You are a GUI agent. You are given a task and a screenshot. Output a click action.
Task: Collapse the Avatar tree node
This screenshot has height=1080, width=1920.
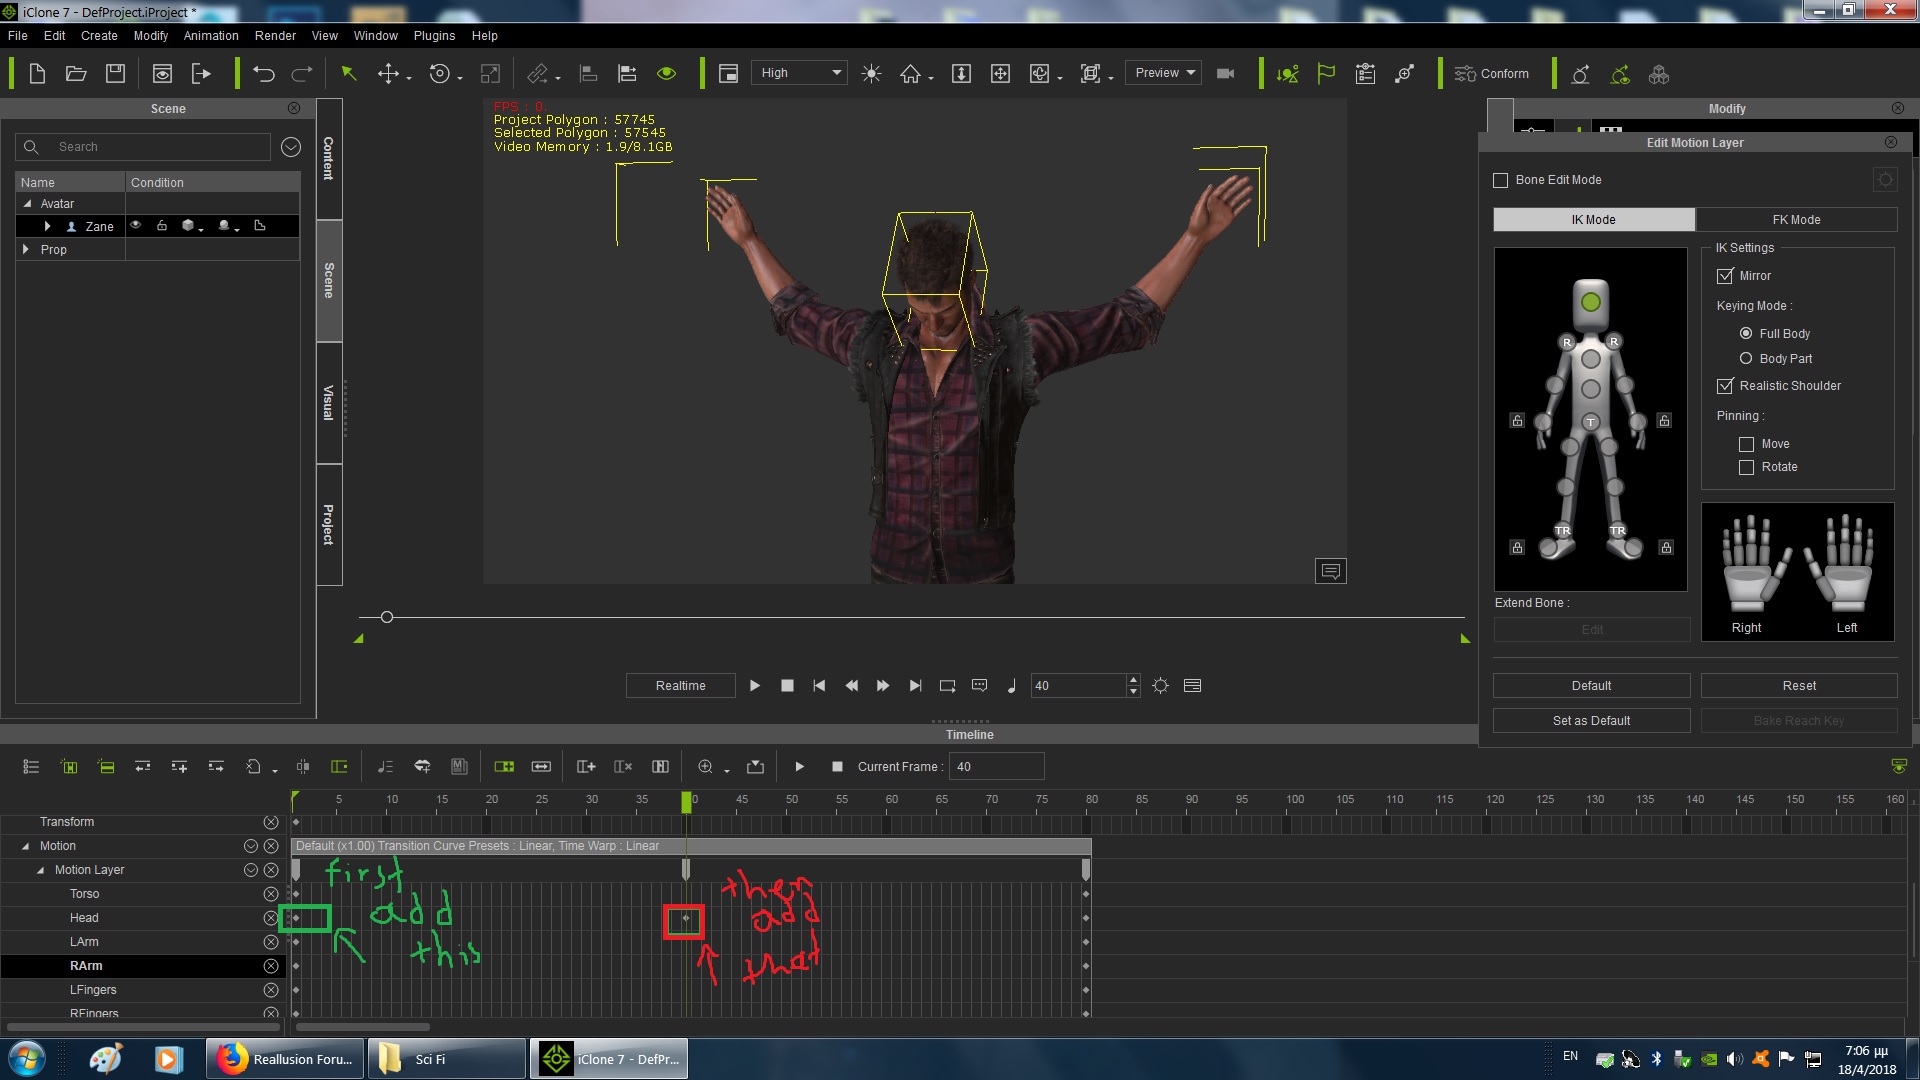(27, 203)
